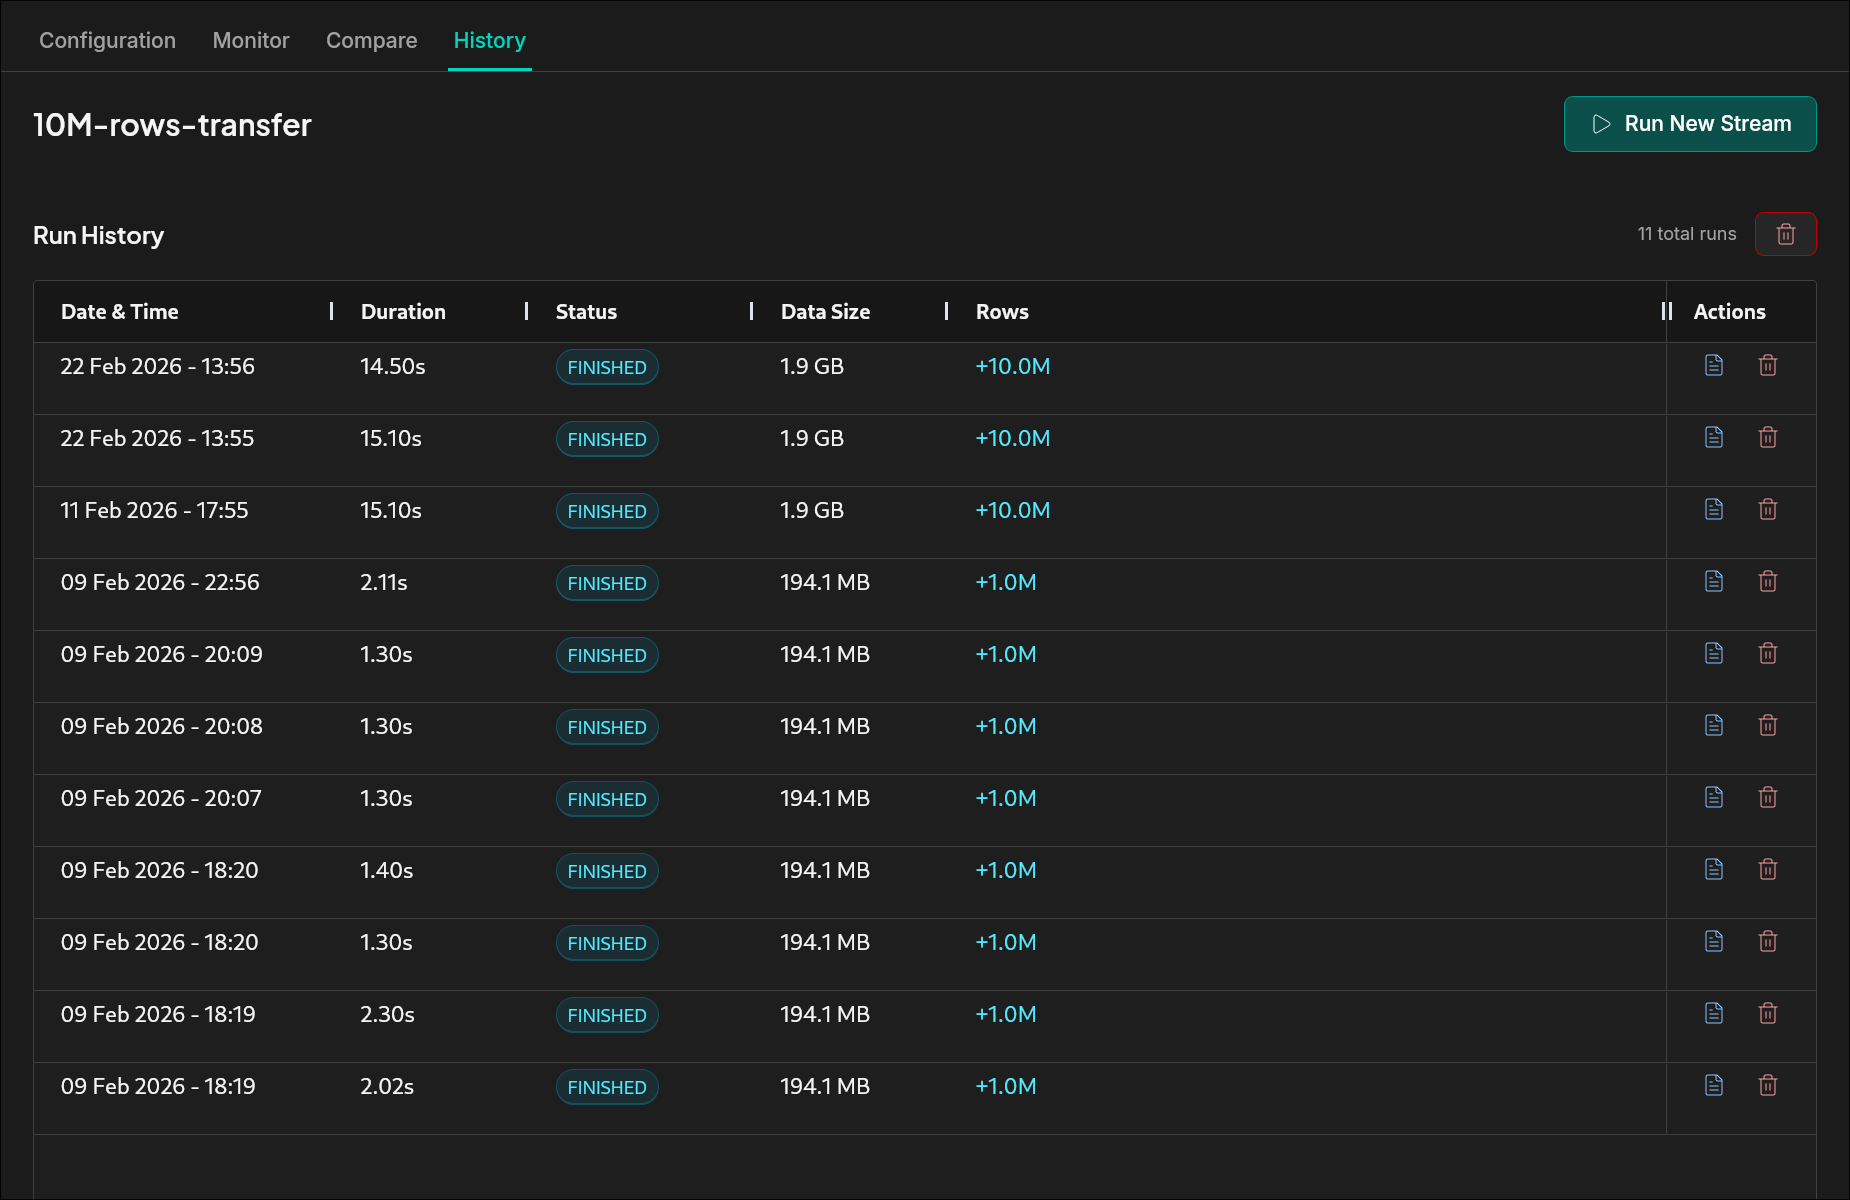Delete the 22 Feb 2026 13:55 run
The height and width of the screenshot is (1200, 1850).
point(1768,437)
